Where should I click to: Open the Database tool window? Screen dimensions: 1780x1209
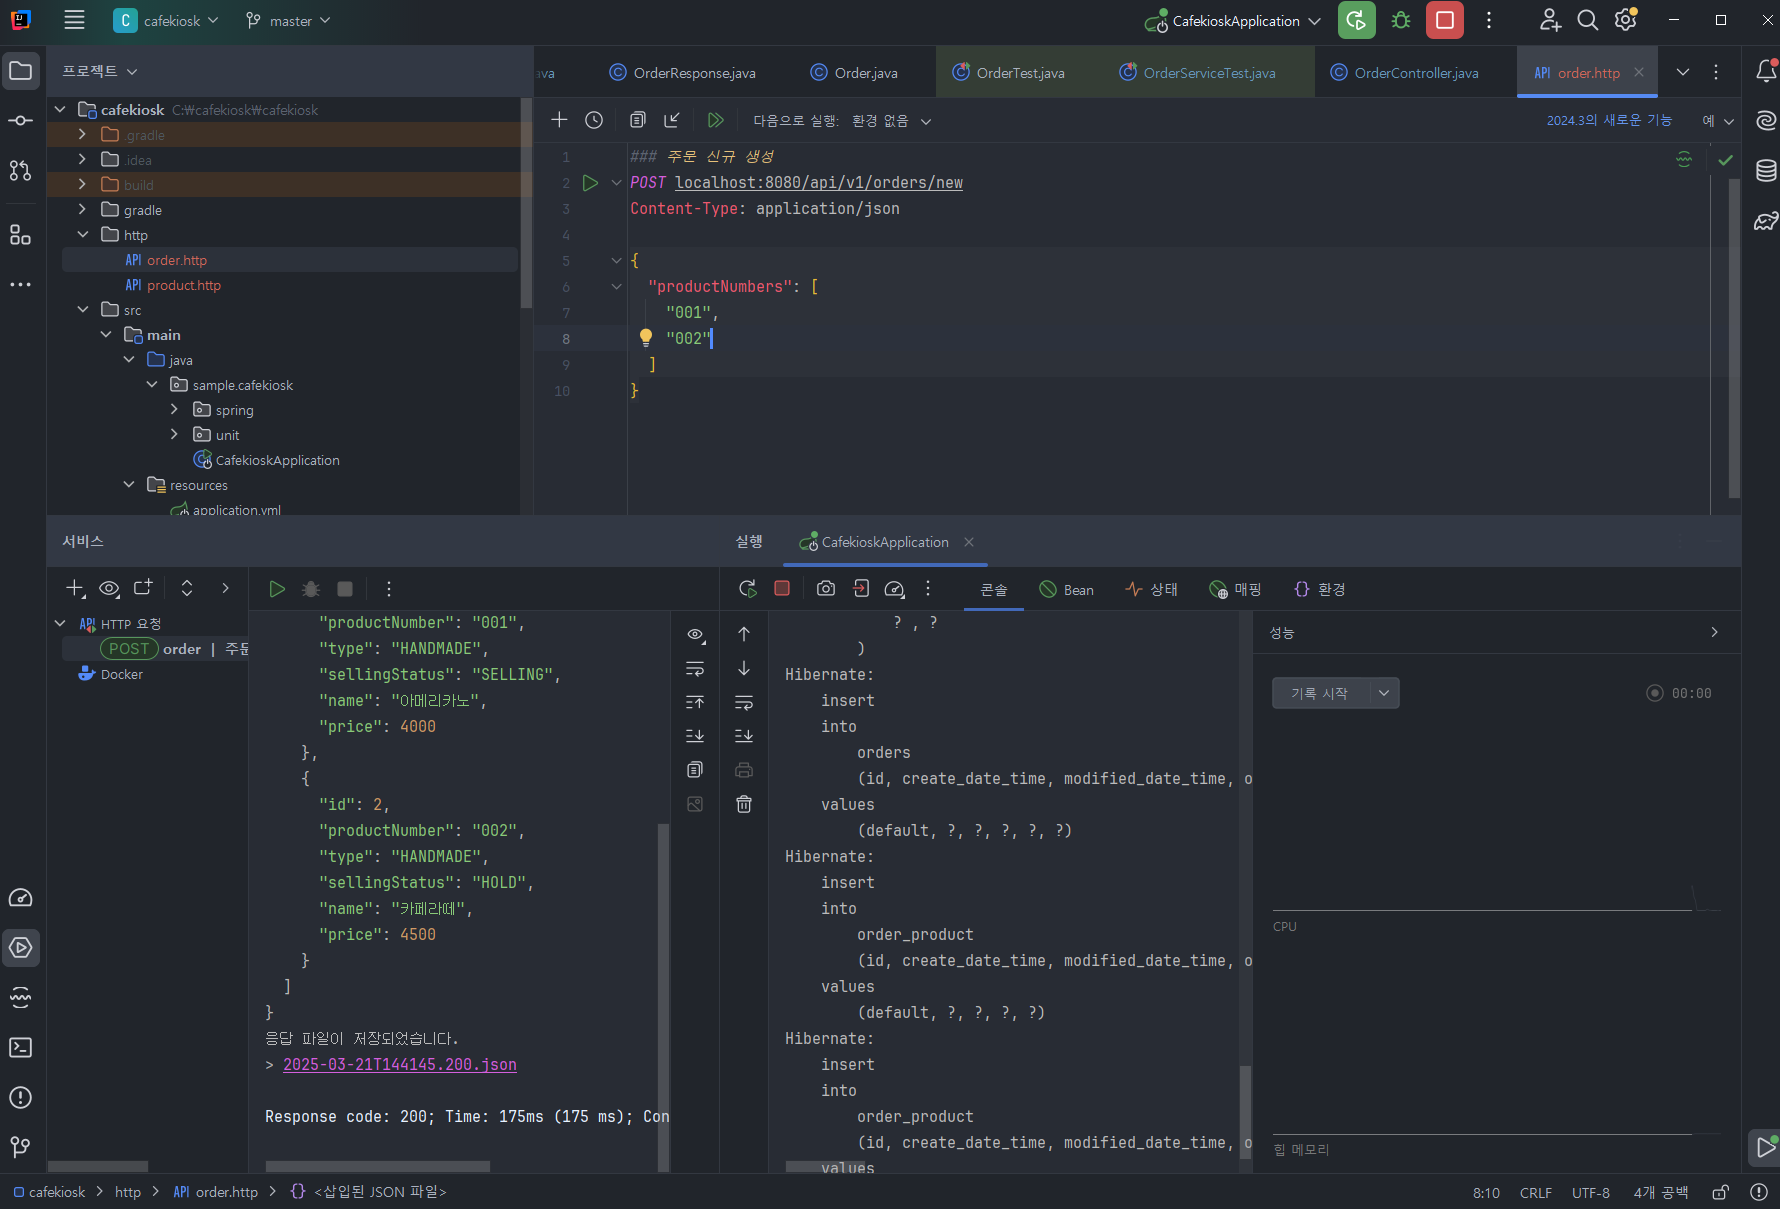pos(1766,171)
